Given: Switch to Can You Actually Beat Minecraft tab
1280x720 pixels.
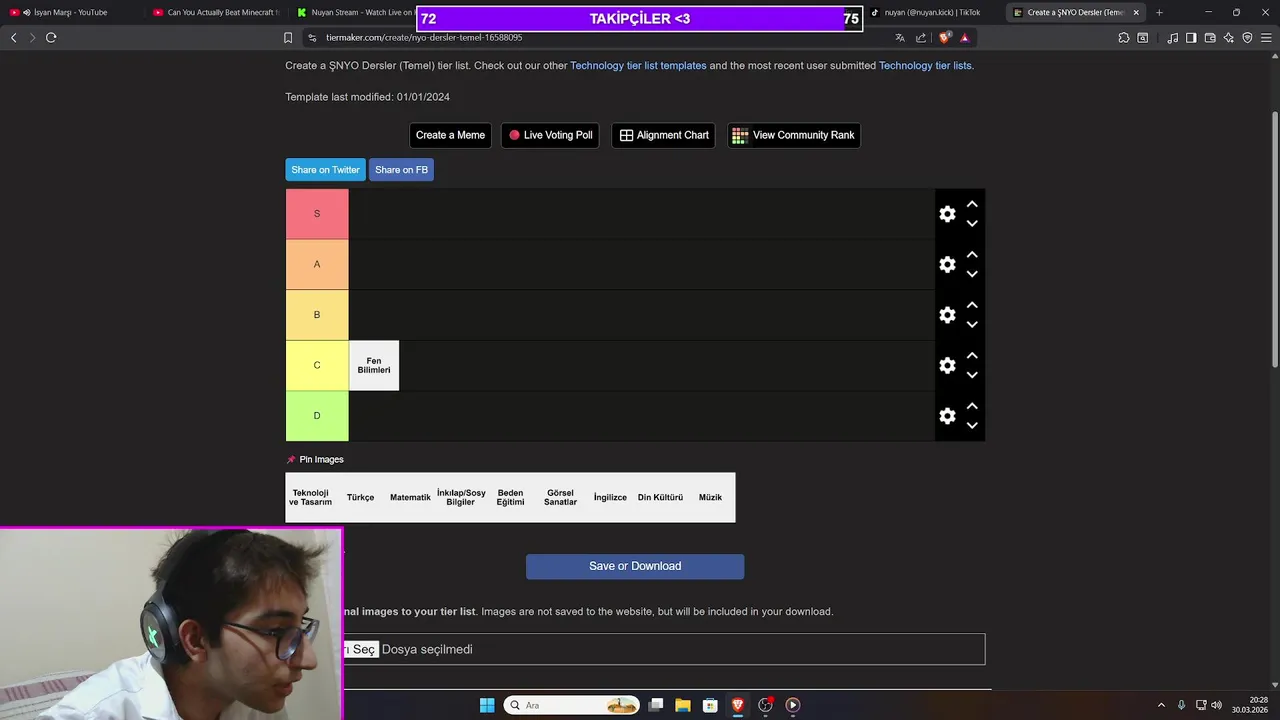Looking at the screenshot, I should (216, 12).
